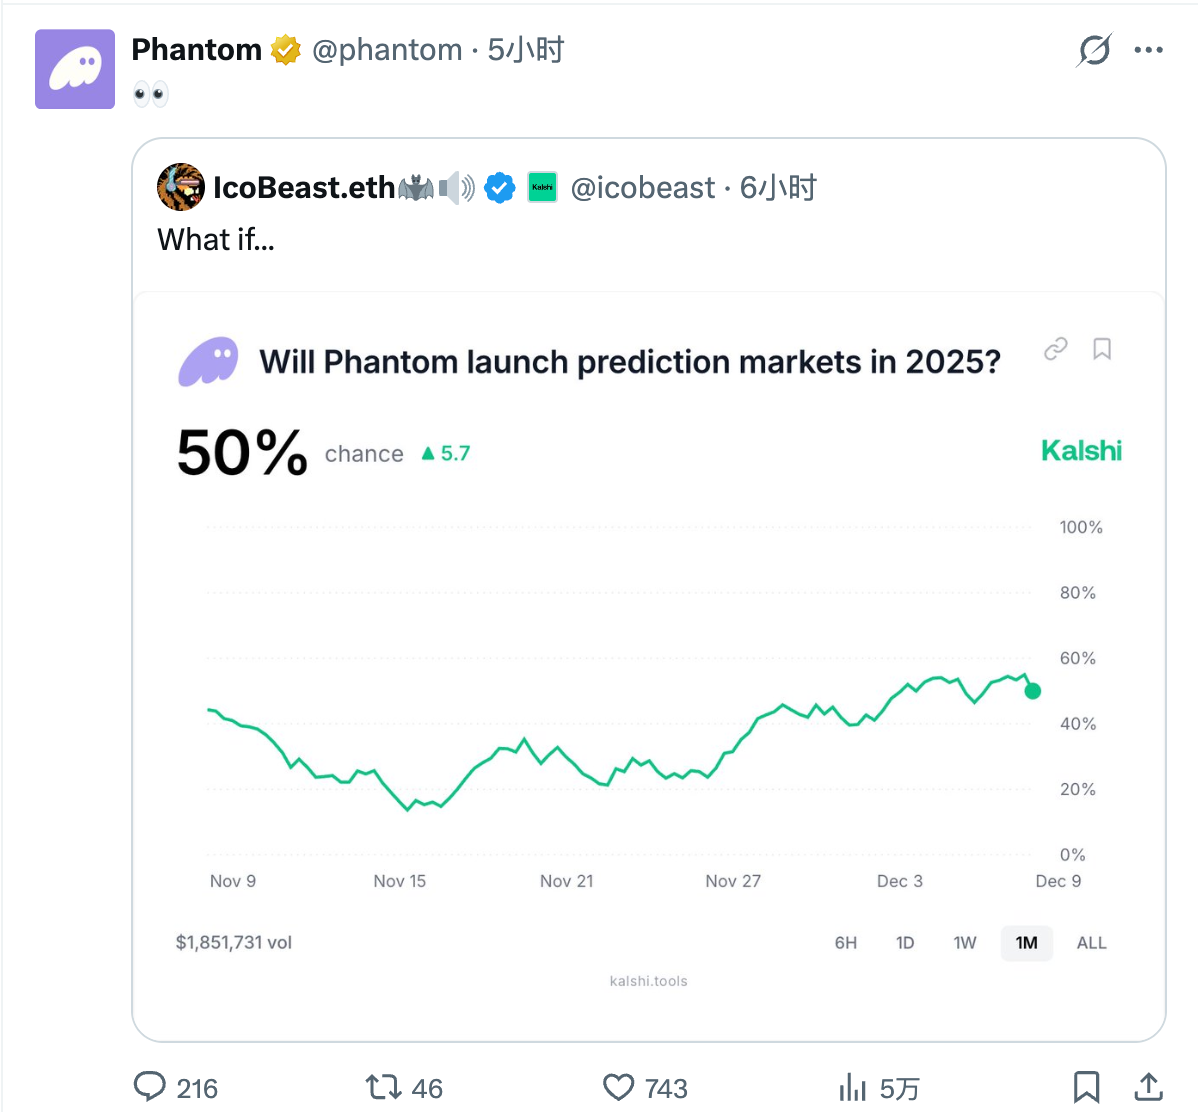This screenshot has height=1112, width=1198.
Task: Click Phantom's purple ghost avatar
Action: coord(75,69)
